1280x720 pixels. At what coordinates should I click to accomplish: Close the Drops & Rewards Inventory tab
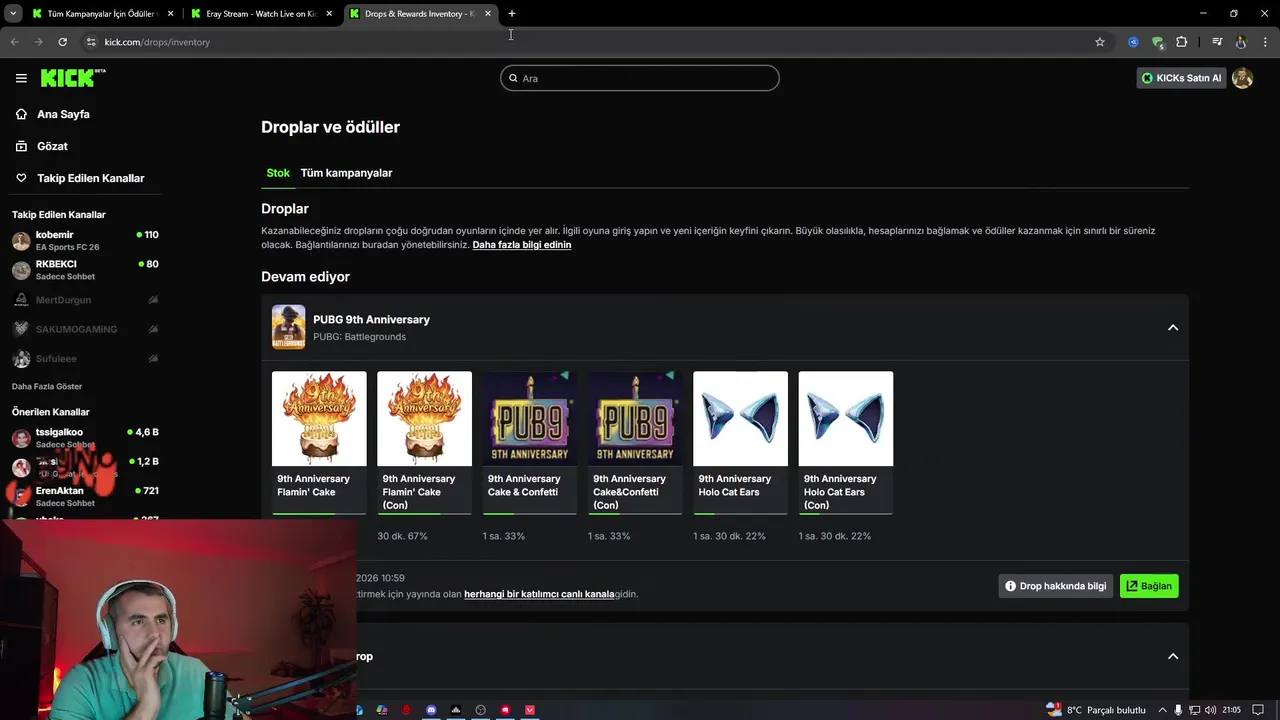(488, 14)
